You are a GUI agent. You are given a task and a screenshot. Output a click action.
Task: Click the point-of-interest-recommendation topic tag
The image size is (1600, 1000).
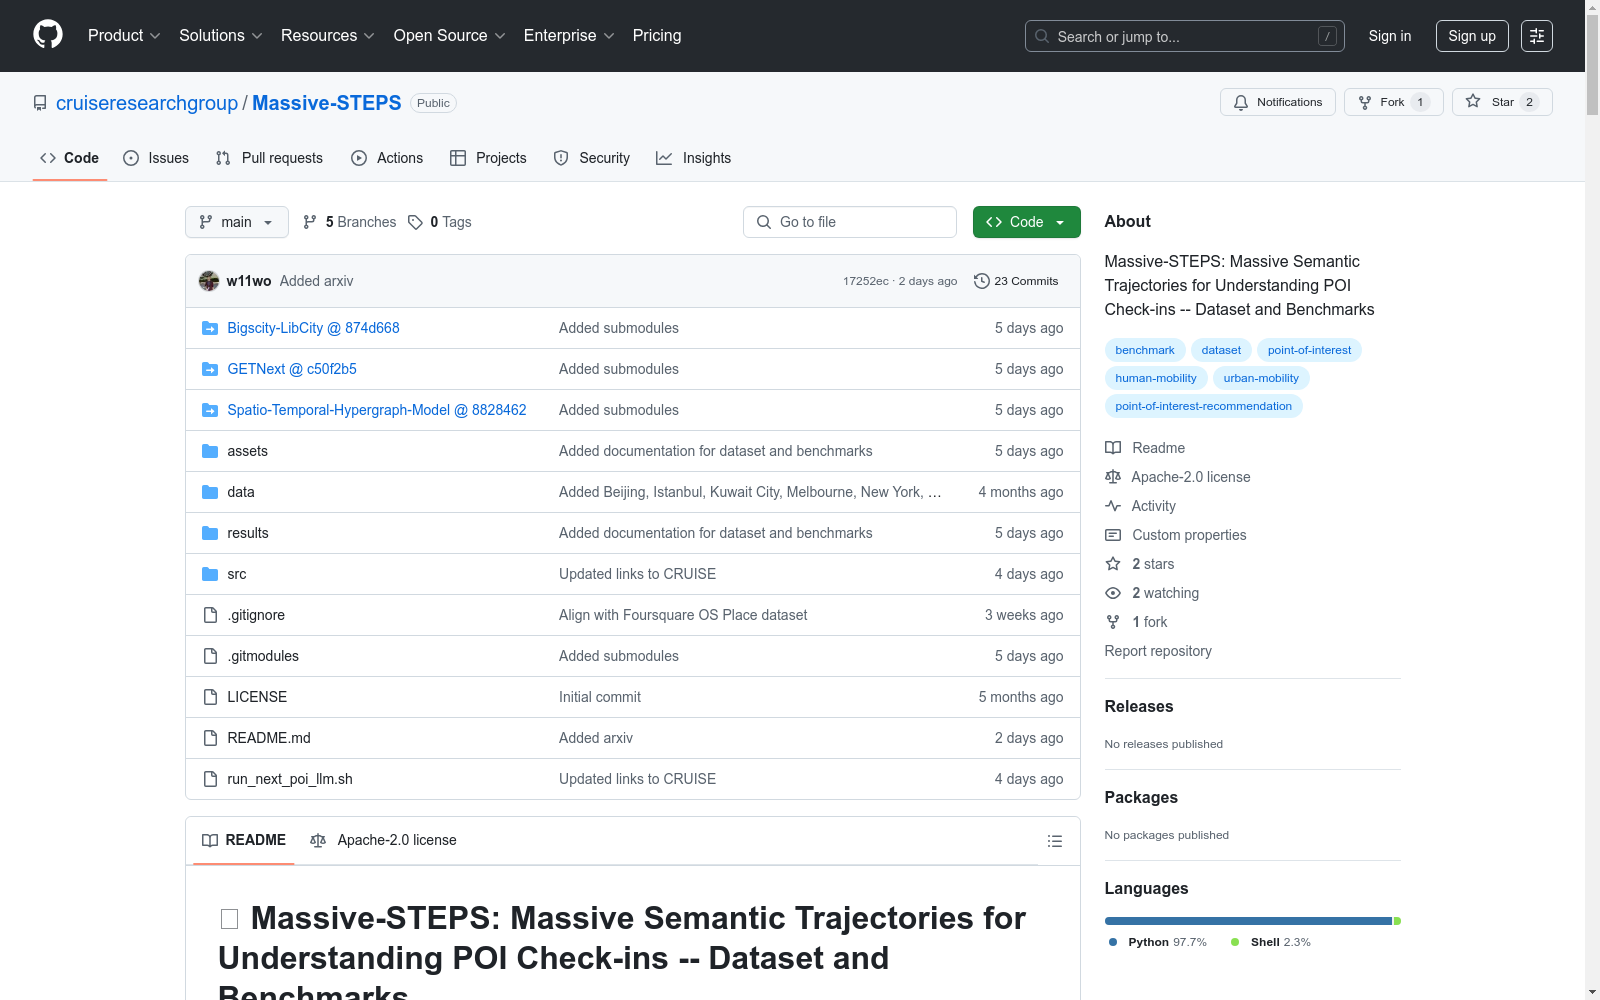coord(1204,406)
